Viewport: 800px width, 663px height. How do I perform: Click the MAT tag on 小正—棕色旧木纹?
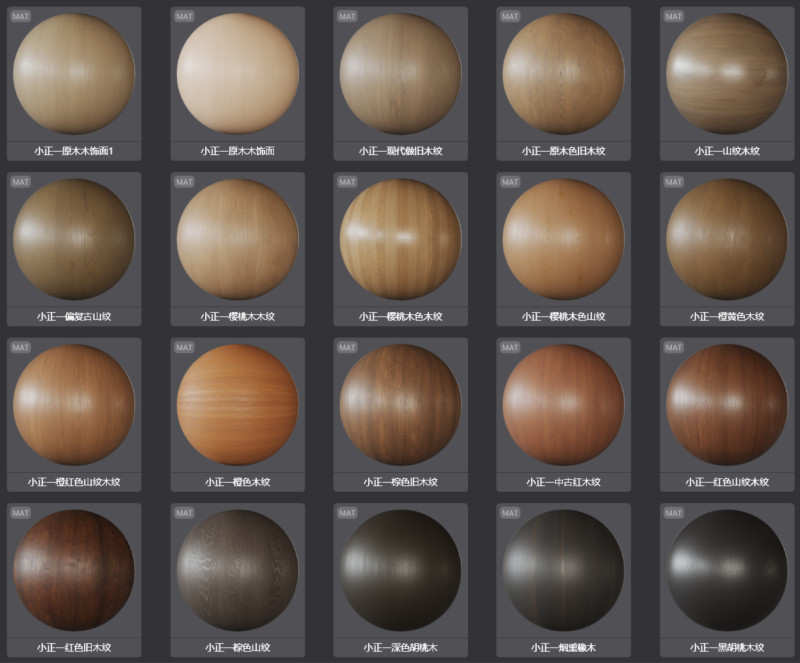[x=347, y=347]
